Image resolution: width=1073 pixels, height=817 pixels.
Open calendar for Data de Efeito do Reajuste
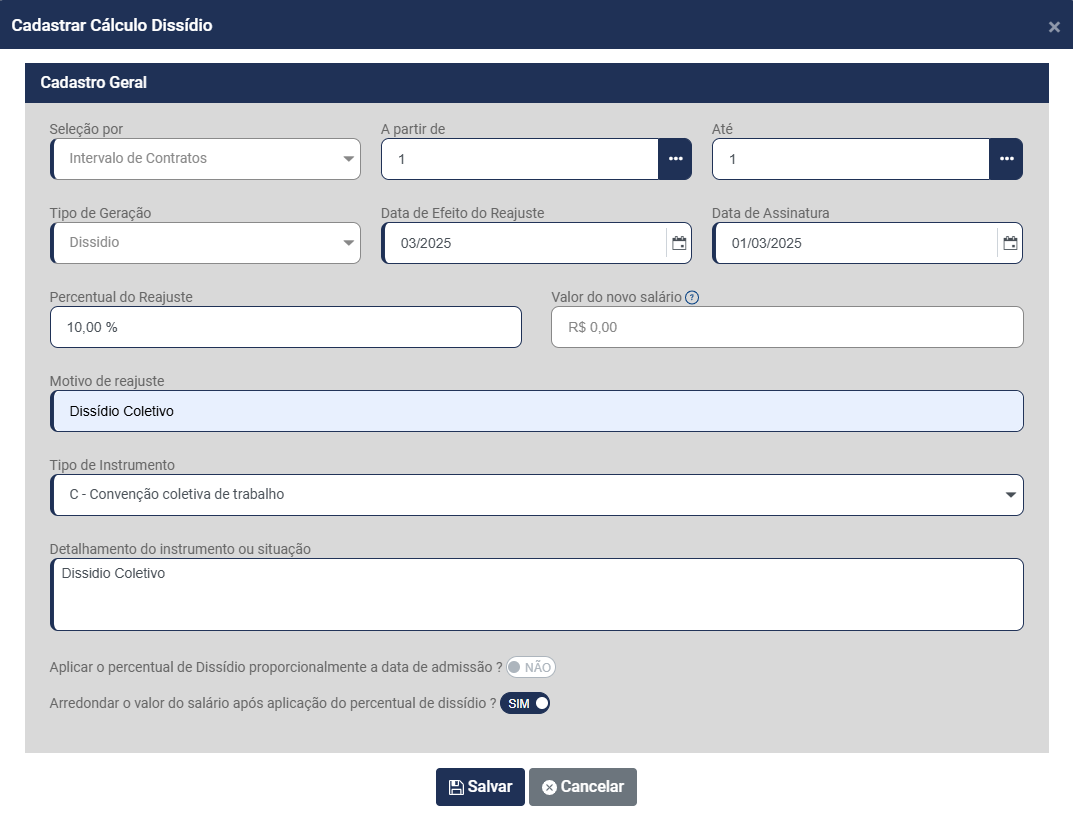coord(679,243)
